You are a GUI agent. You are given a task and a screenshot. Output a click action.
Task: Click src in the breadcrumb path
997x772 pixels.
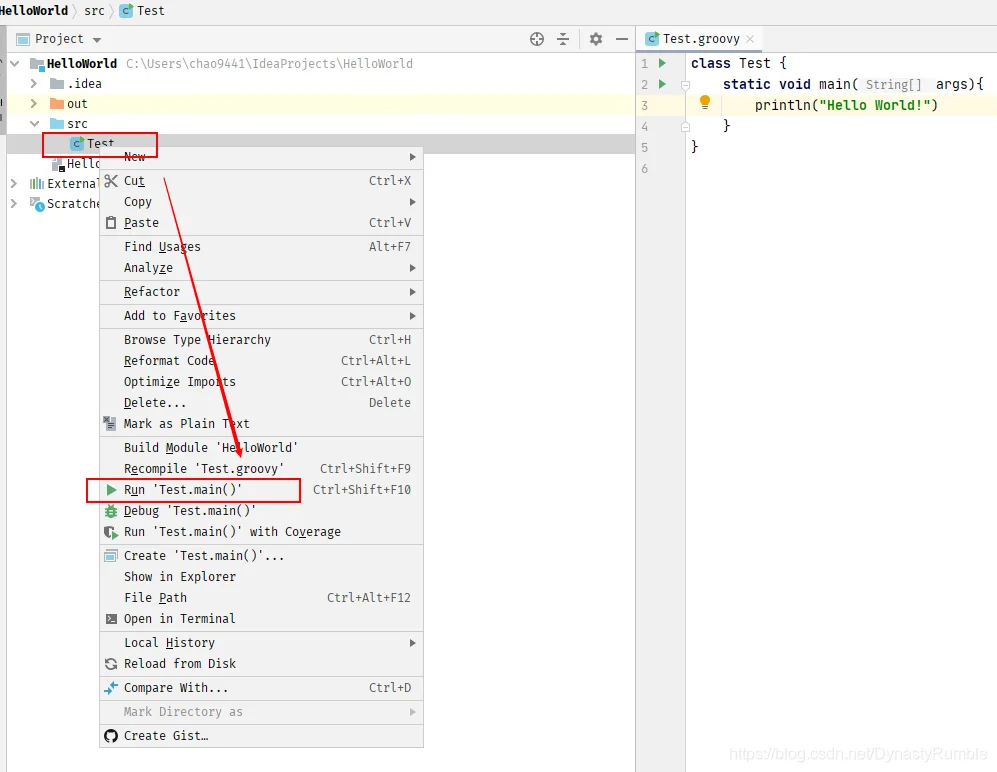94,11
